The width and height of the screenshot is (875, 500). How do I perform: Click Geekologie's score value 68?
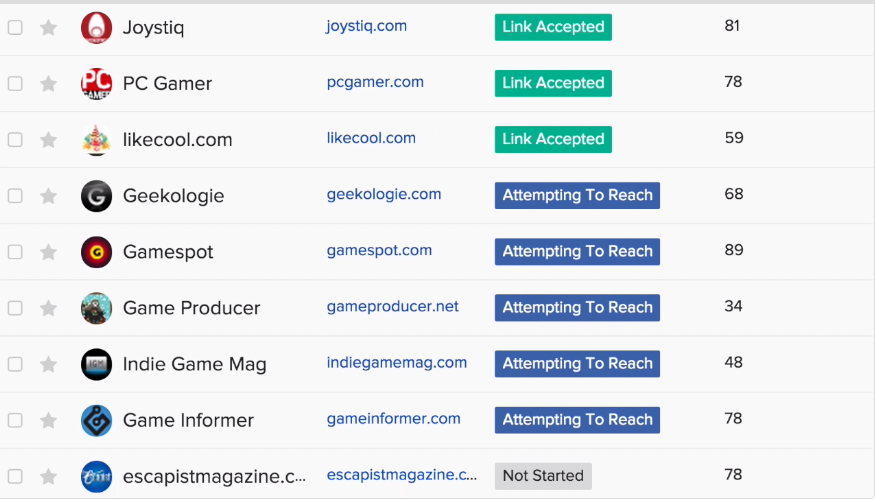click(734, 194)
